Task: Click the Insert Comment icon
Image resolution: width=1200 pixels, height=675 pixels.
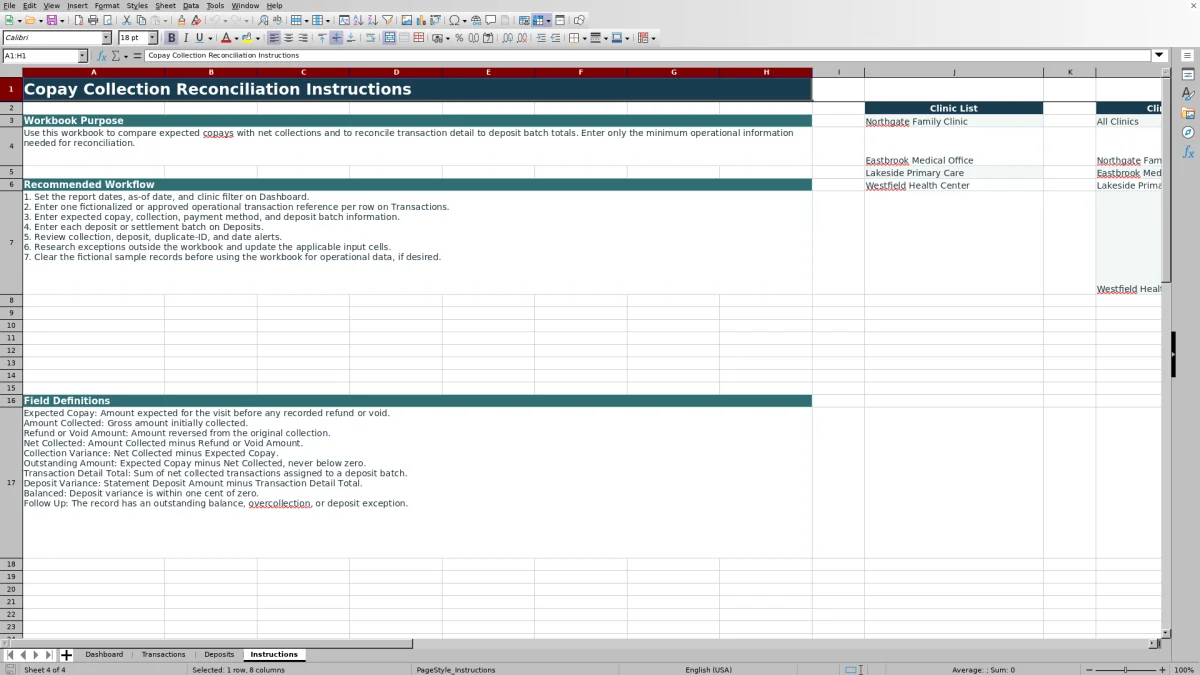Action: (x=491, y=20)
